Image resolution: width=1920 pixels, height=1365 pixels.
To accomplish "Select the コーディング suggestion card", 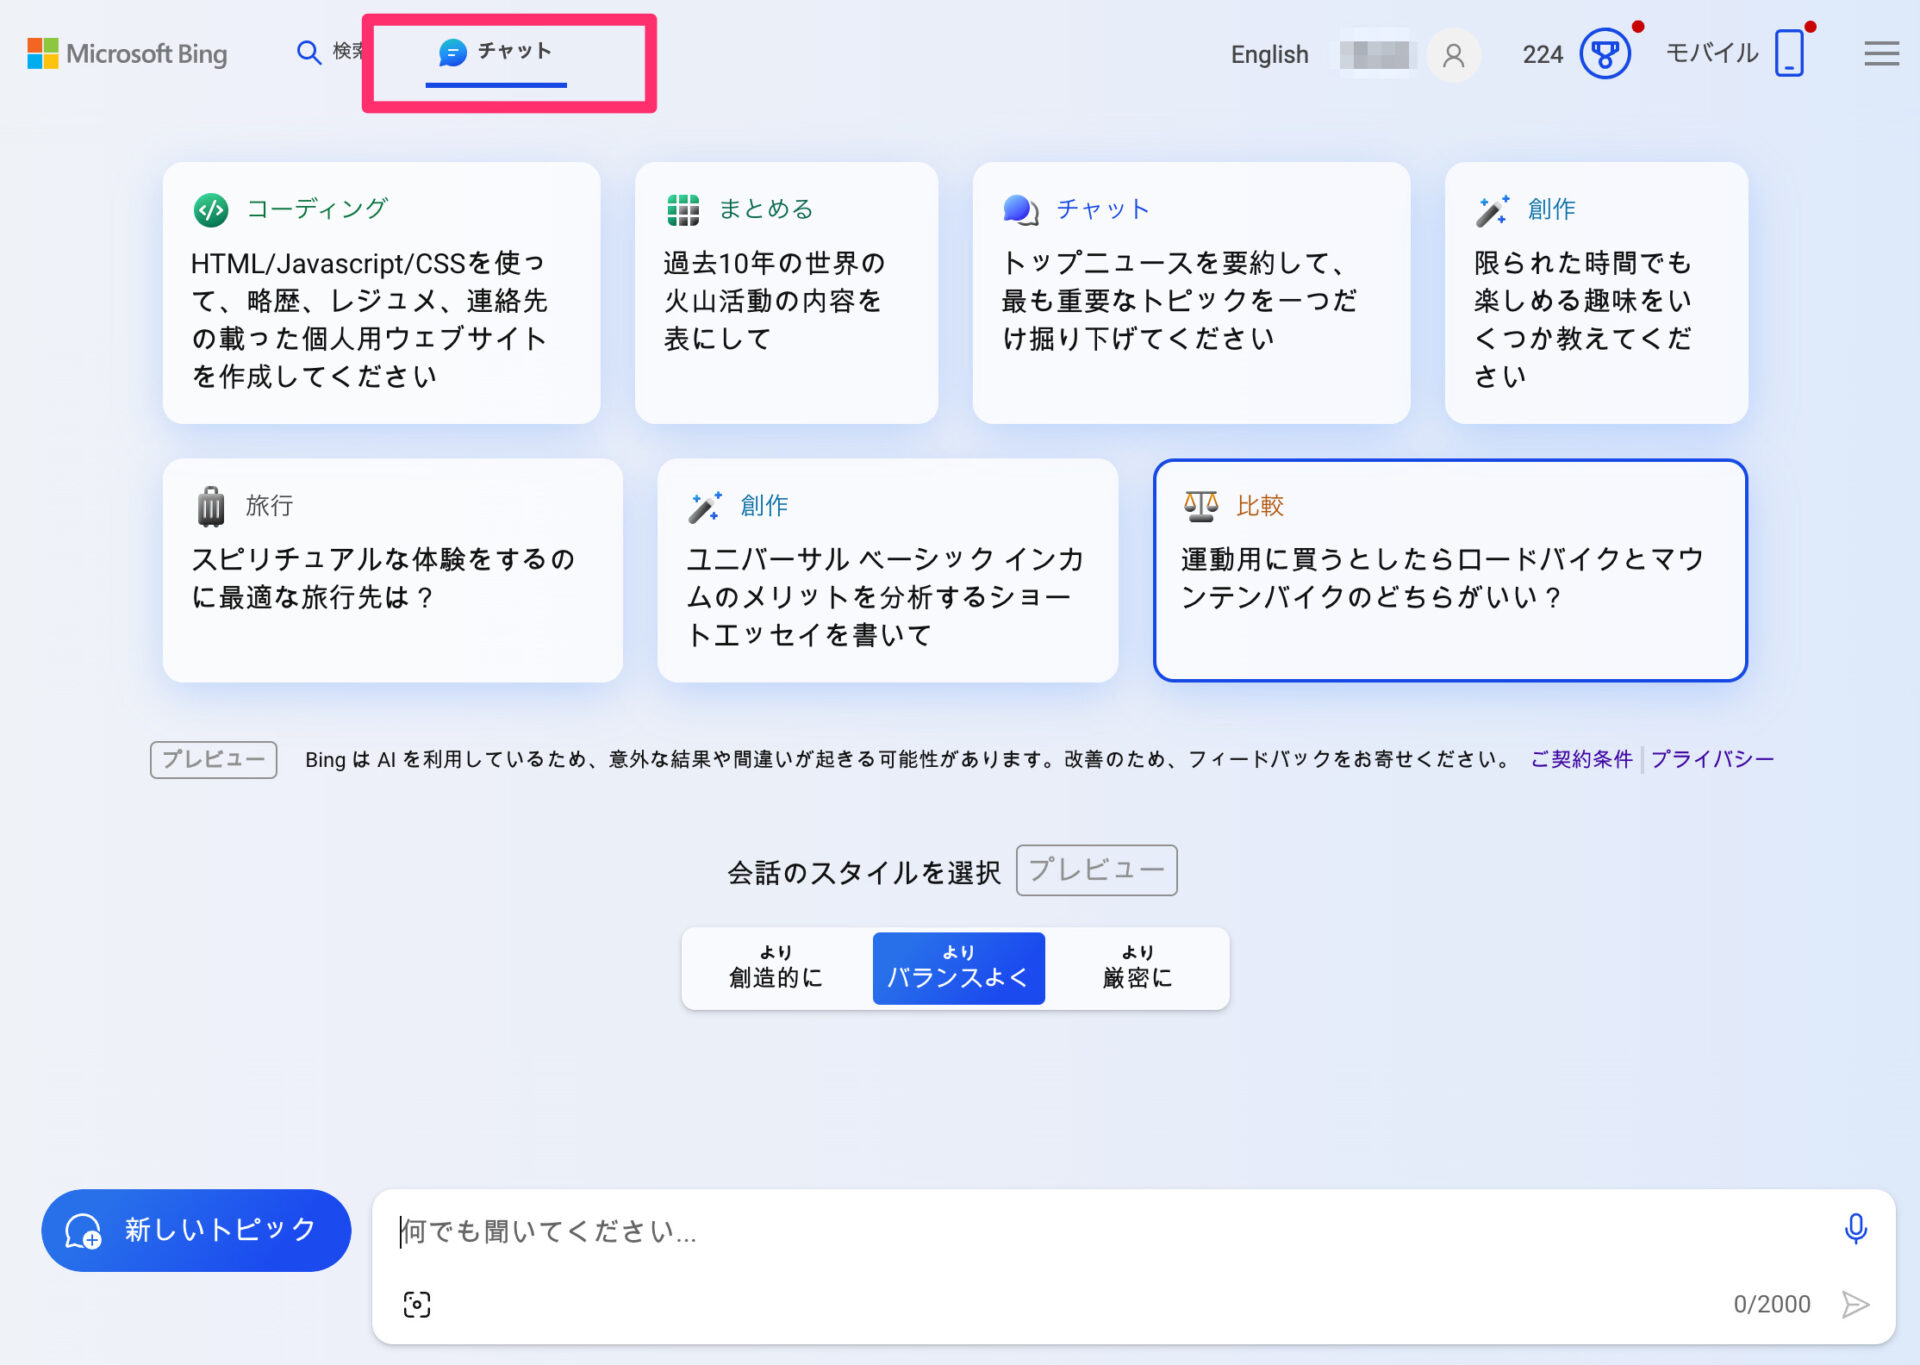I will coord(381,293).
